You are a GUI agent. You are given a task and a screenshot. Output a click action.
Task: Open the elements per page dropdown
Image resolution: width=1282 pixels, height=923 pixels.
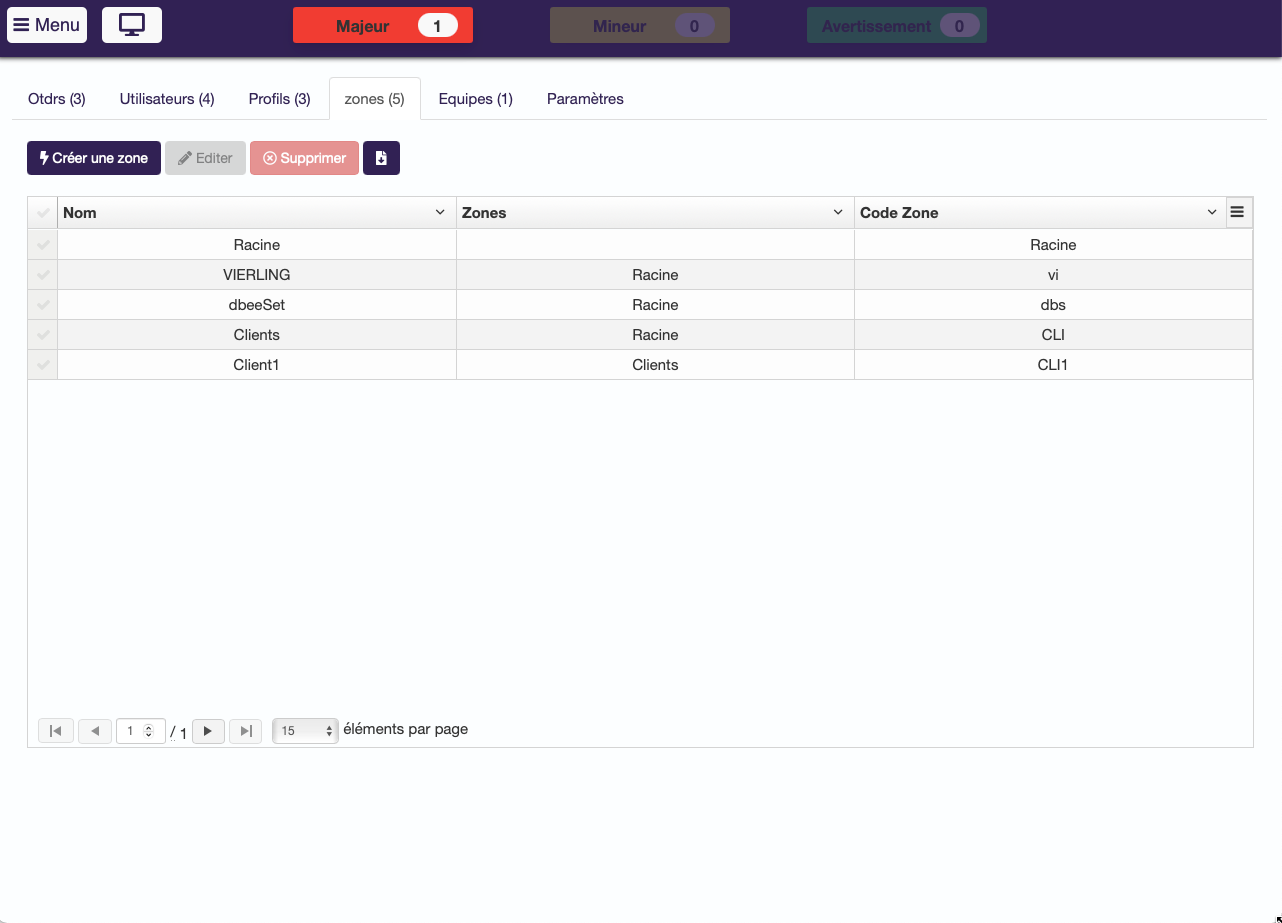click(306, 731)
